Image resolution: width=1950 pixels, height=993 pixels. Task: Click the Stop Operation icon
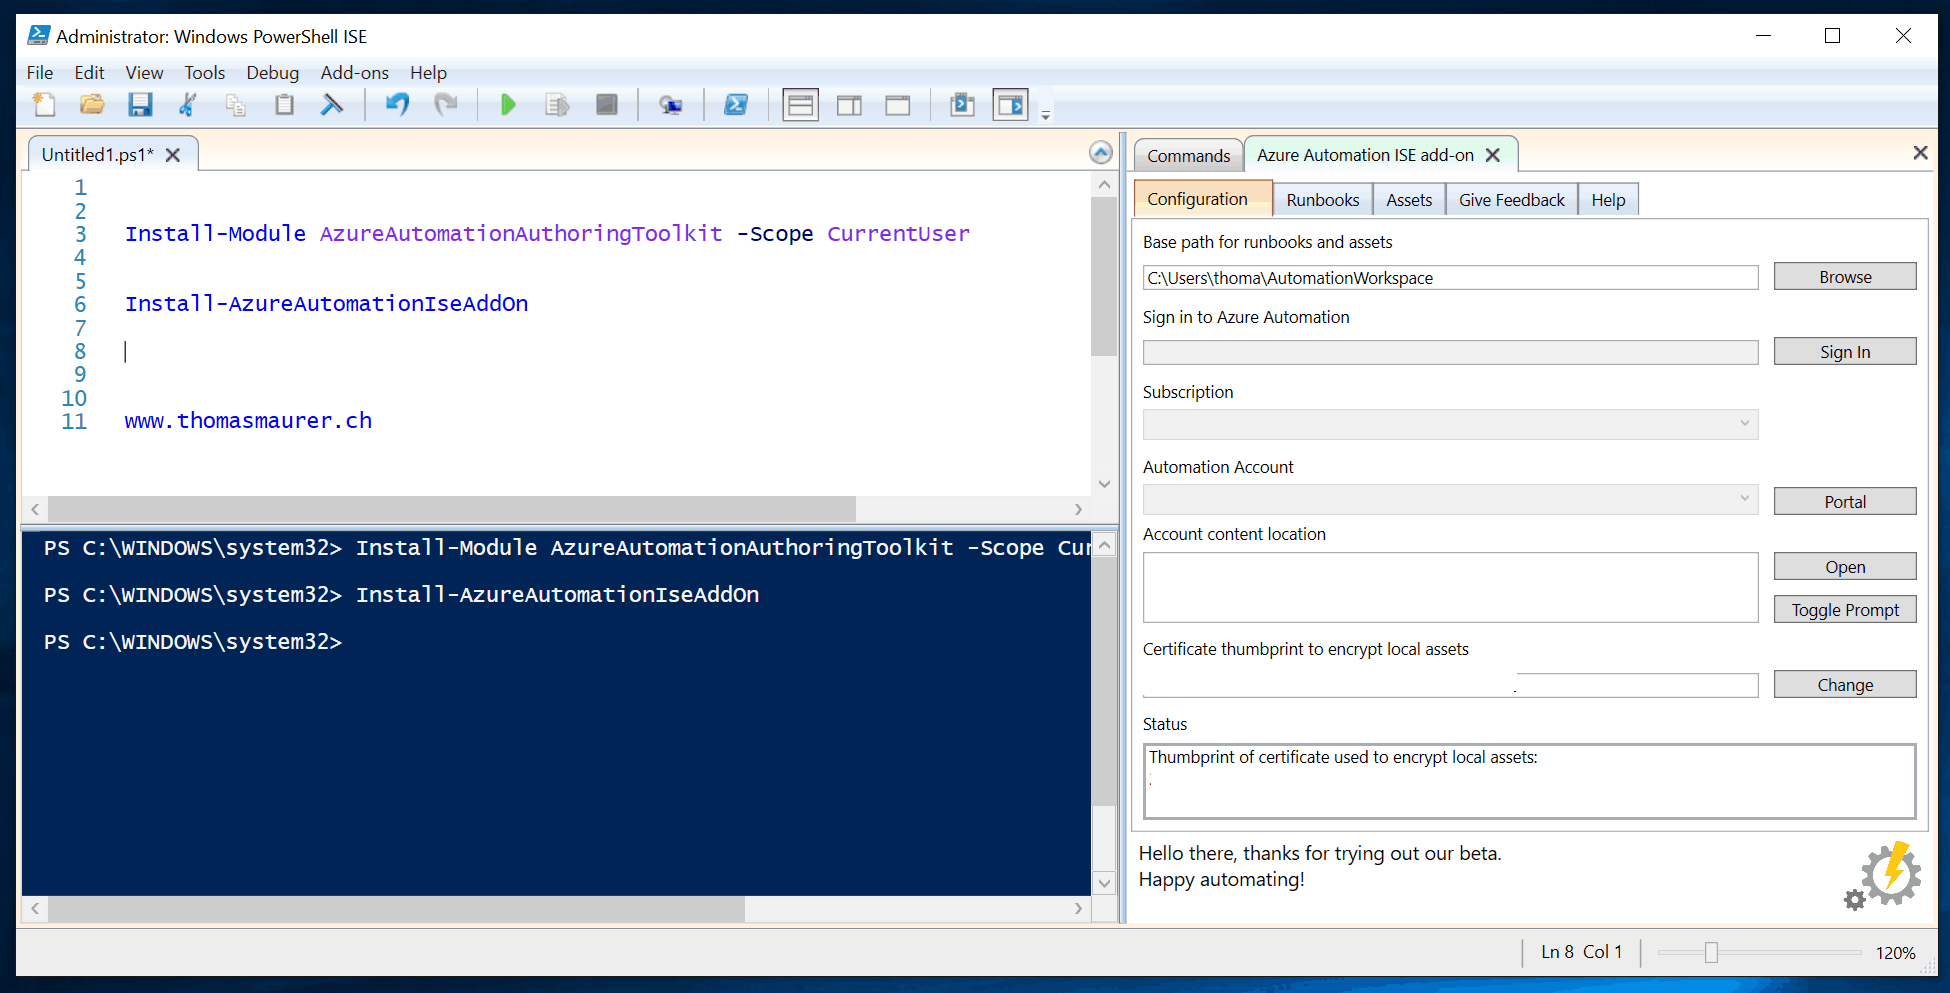(x=607, y=104)
